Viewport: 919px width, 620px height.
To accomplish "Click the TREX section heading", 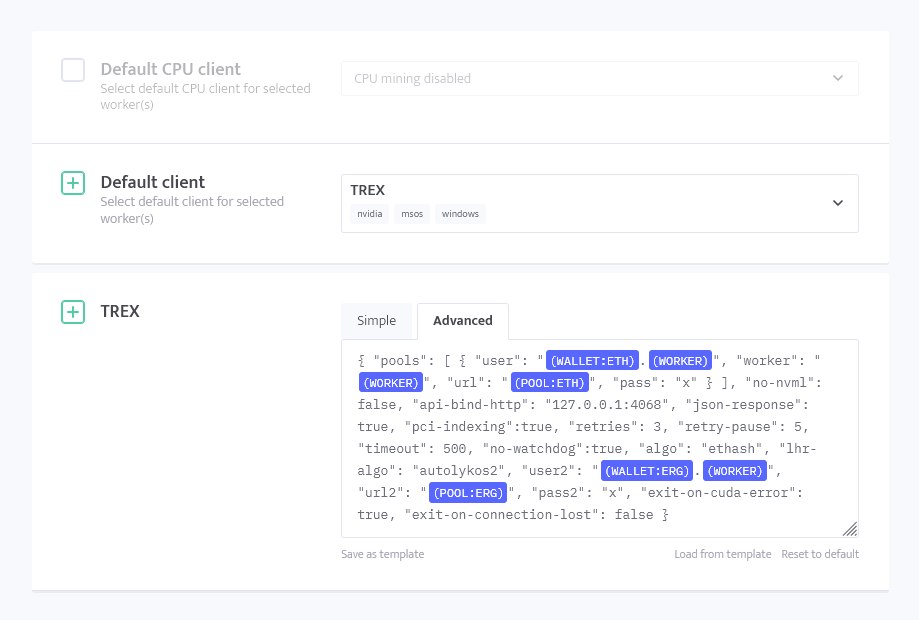I will tap(120, 311).
